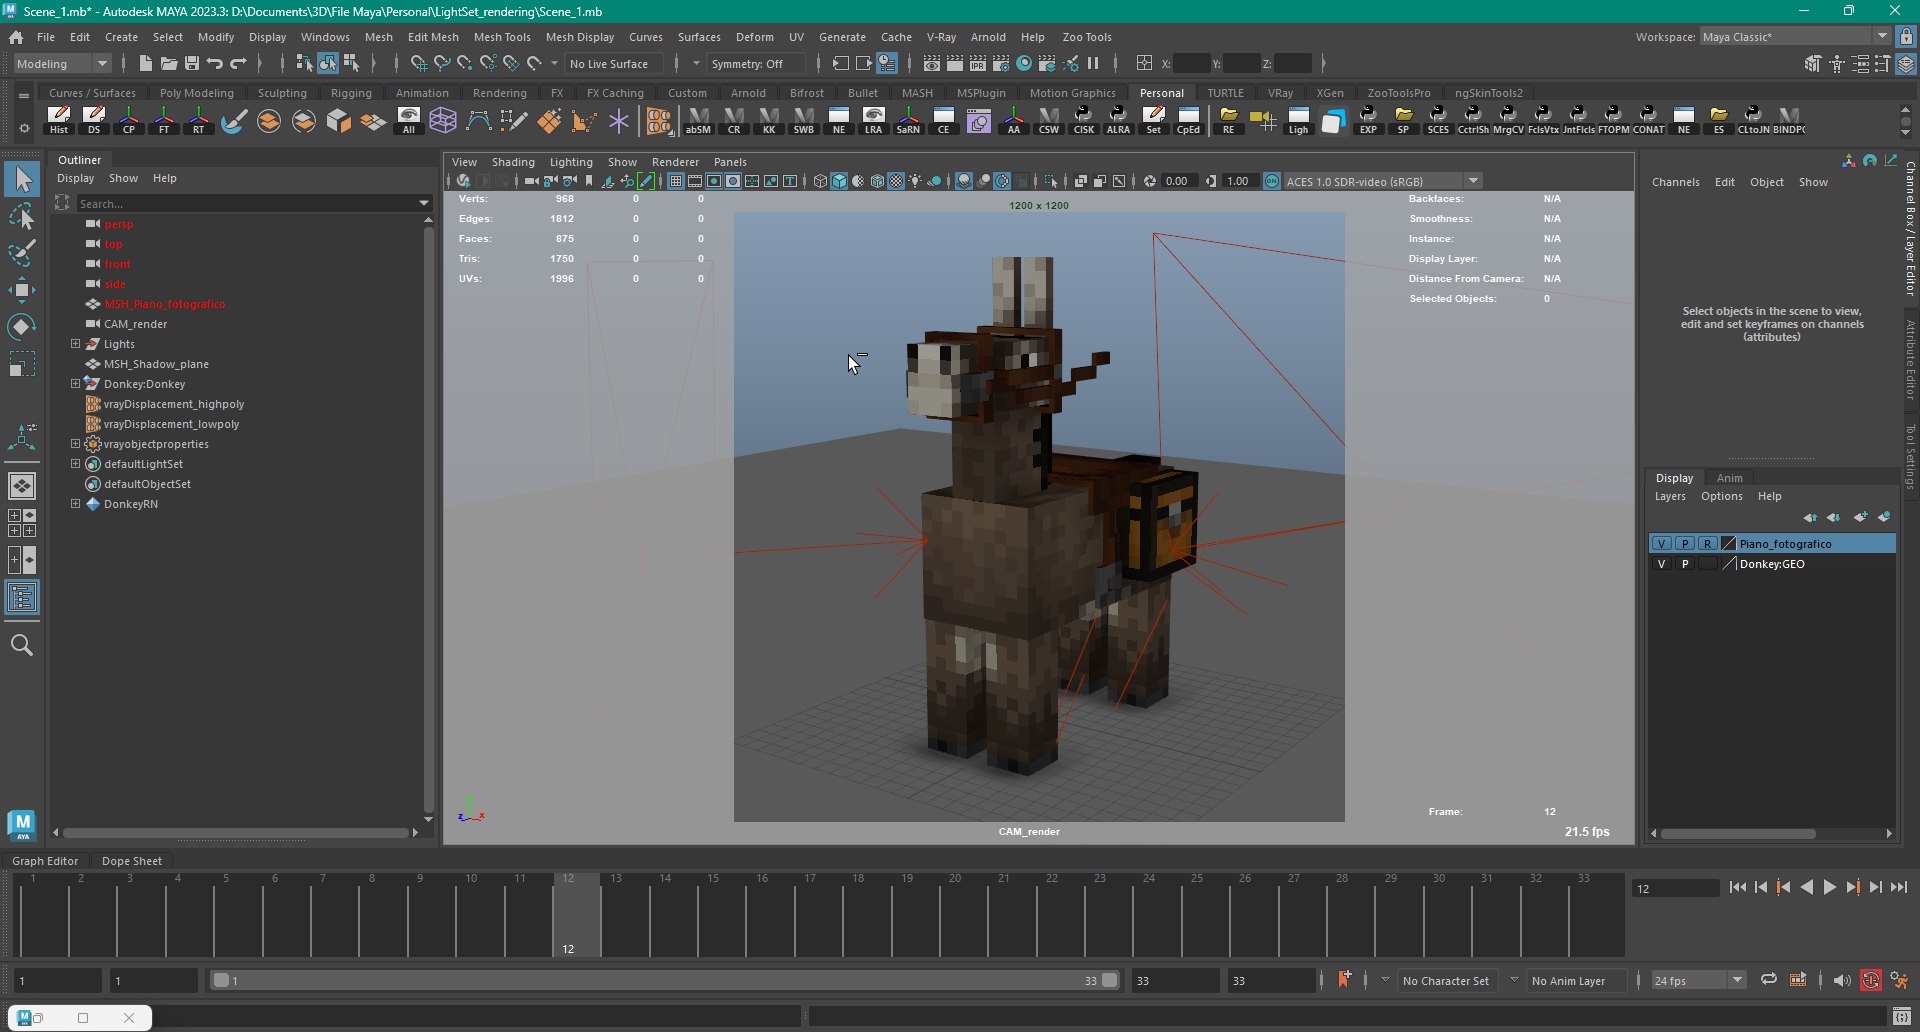The height and width of the screenshot is (1032, 1920).
Task: Click the toolbox search magnifier icon
Action: [22, 645]
